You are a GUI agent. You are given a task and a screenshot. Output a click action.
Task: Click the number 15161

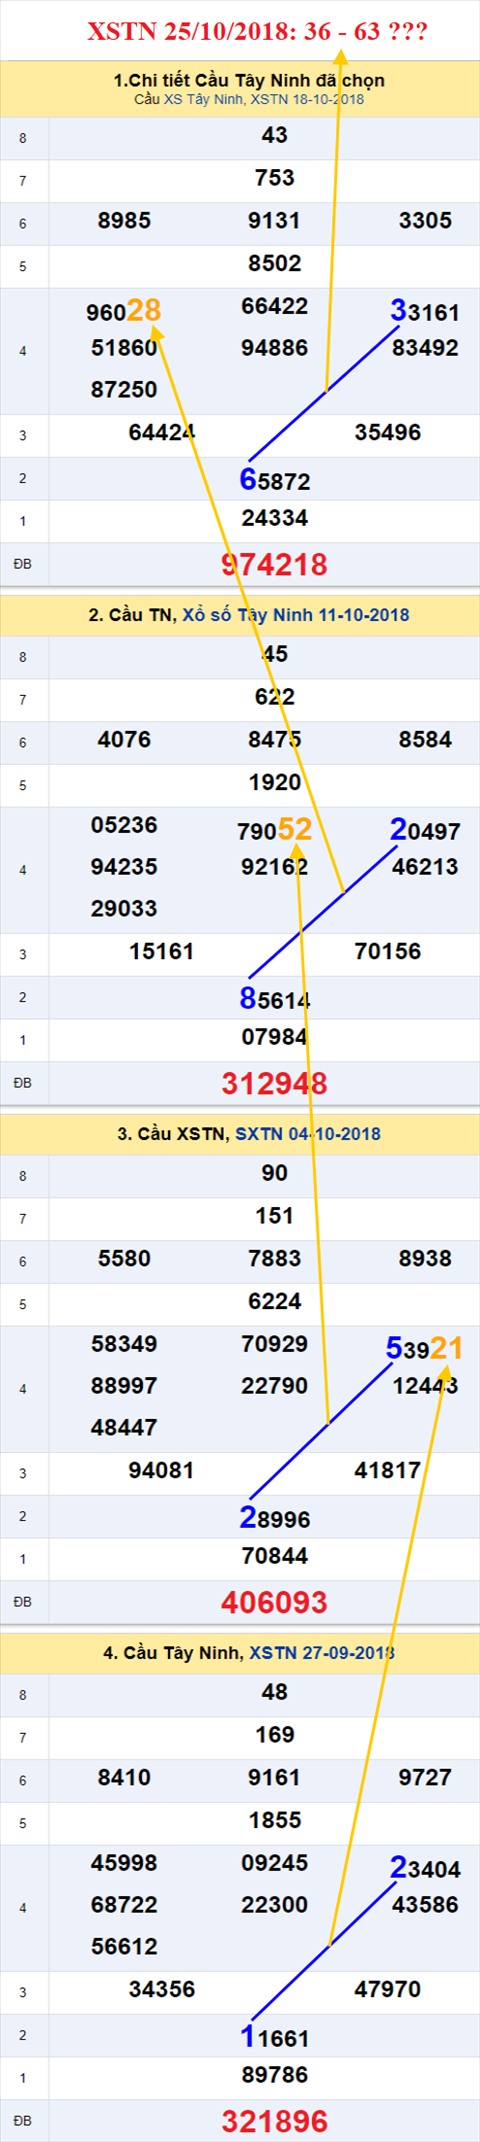161,952
